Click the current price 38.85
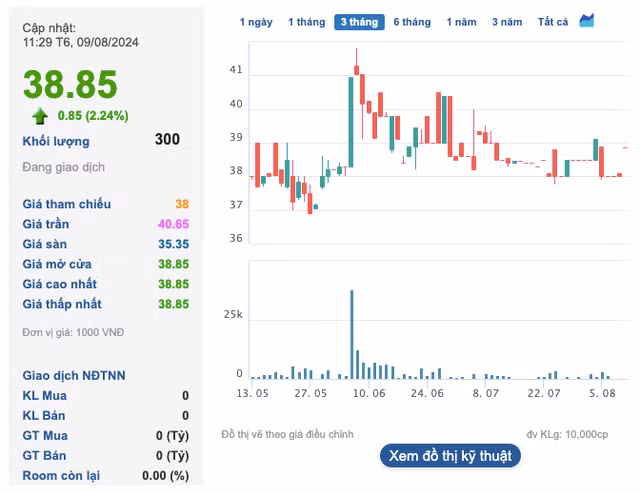 tap(70, 85)
